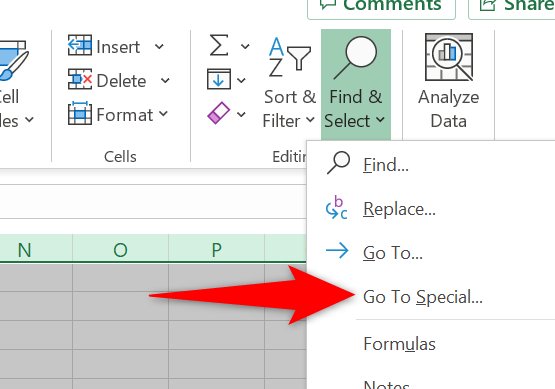This screenshot has width=555, height=389.
Task: Click the Find & Select magnifier icon
Action: coord(355,57)
